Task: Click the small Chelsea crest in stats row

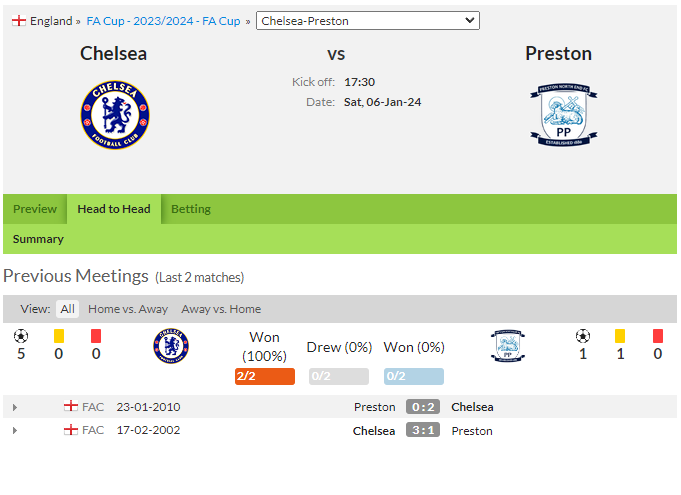Action: point(171,346)
